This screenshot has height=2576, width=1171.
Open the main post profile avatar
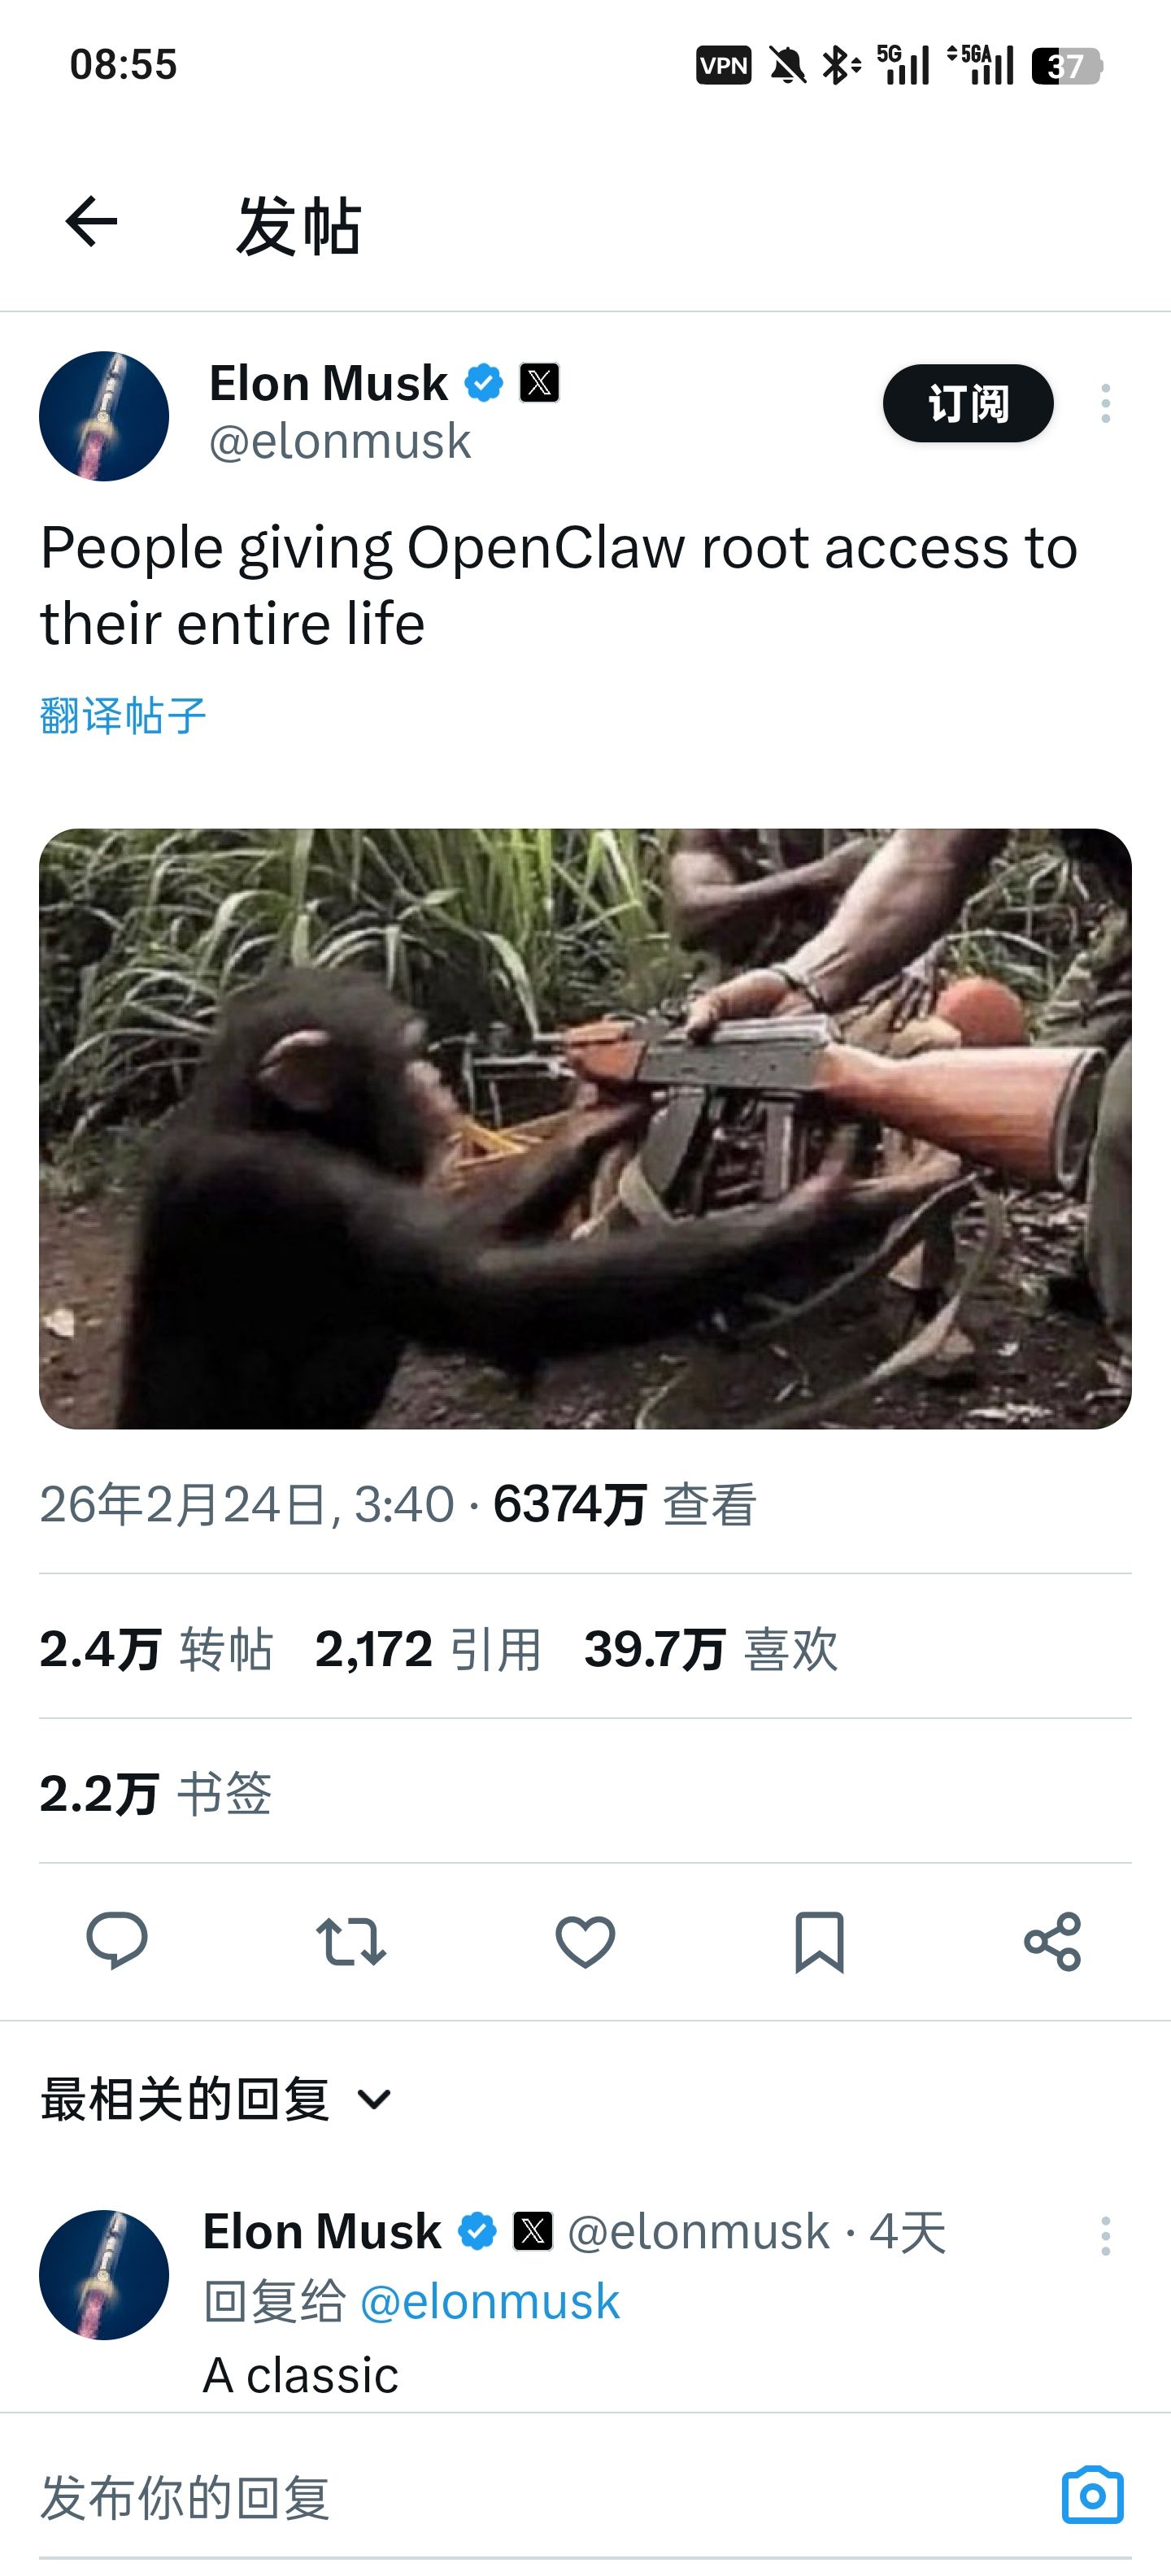tap(104, 416)
